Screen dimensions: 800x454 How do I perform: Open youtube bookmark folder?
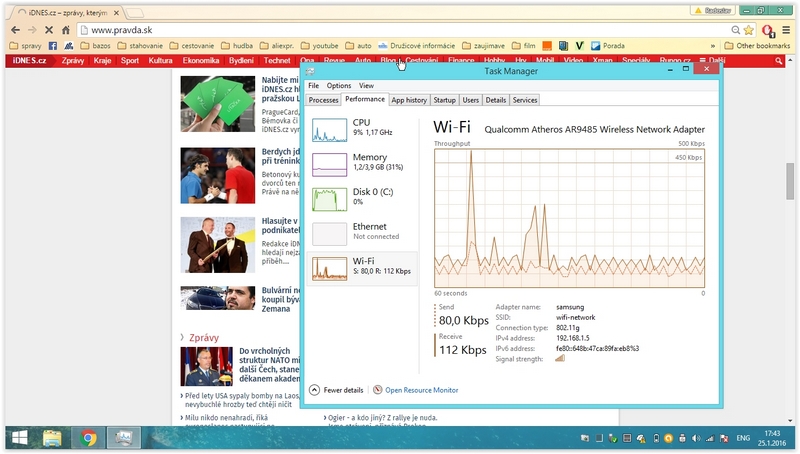point(320,46)
